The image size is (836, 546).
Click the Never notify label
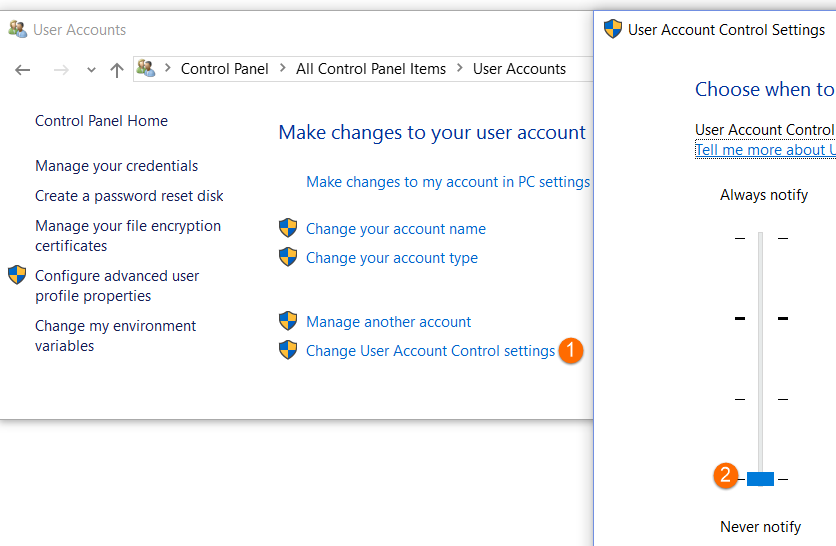[760, 527]
